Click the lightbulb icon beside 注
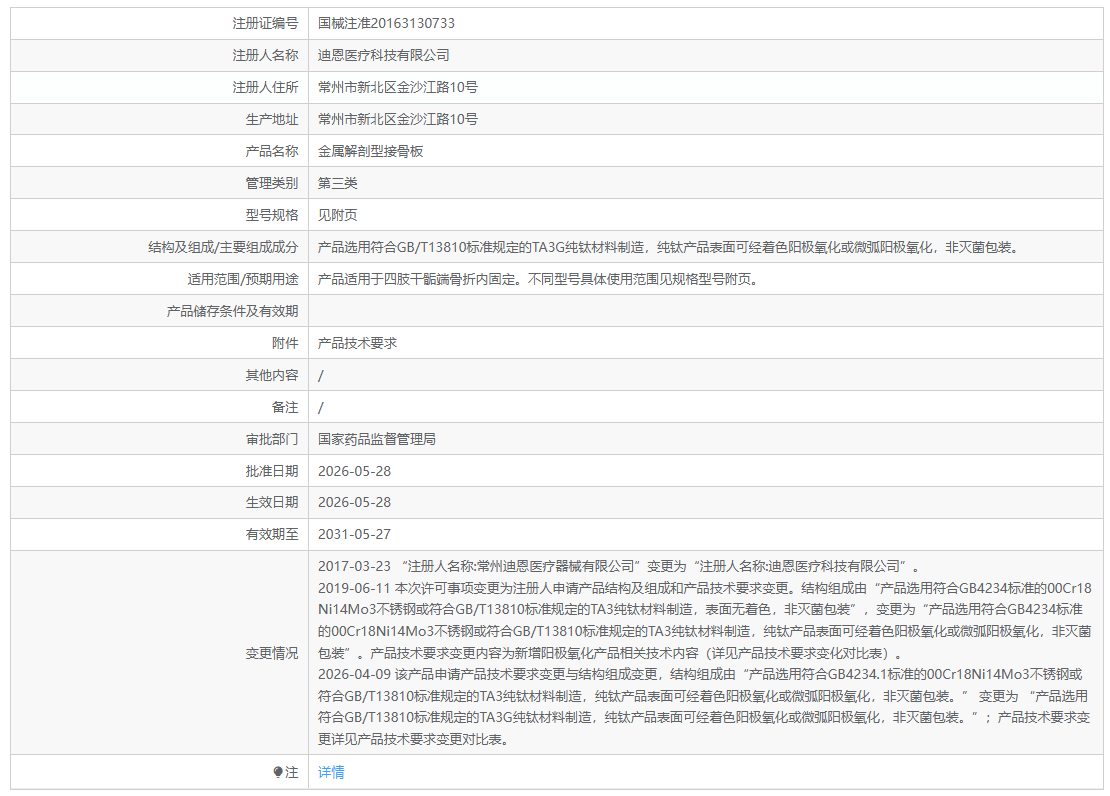This screenshot has width=1110, height=796. pos(278,772)
